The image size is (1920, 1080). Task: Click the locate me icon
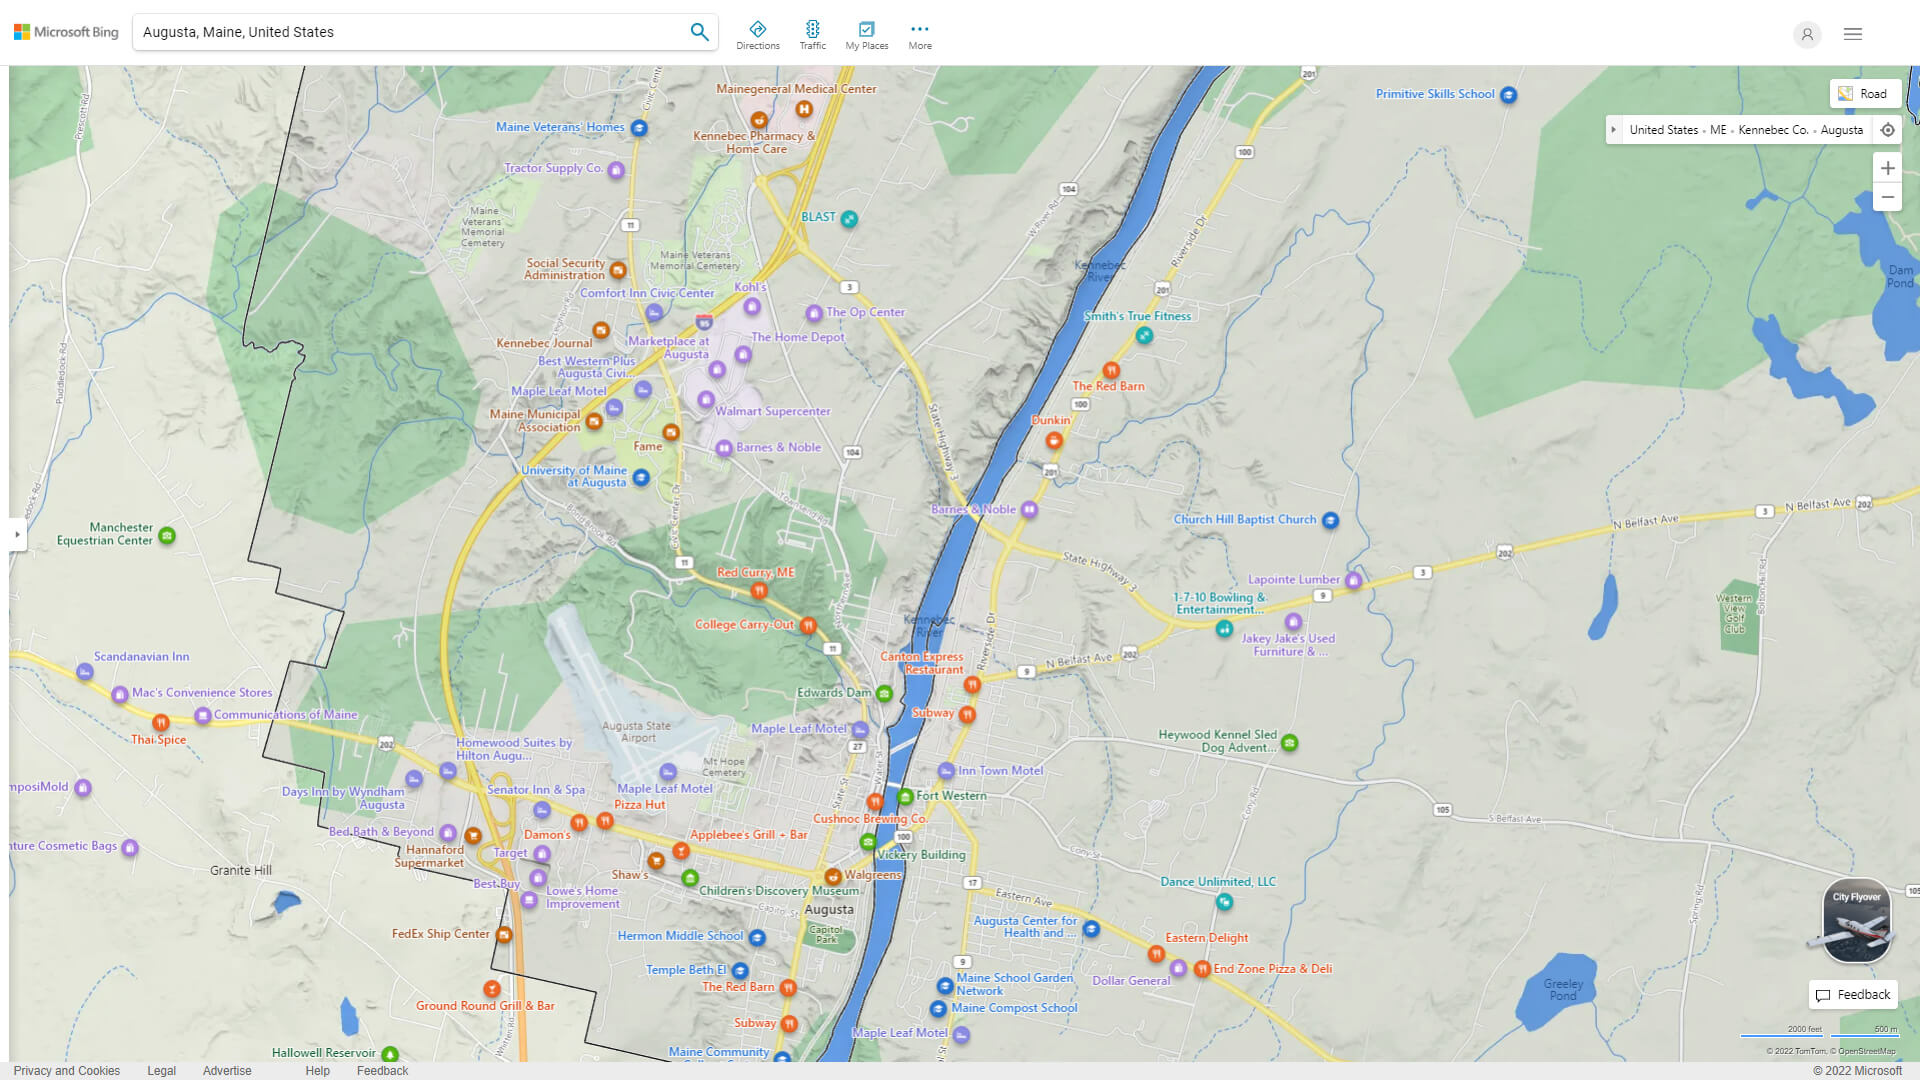[x=1887, y=130]
